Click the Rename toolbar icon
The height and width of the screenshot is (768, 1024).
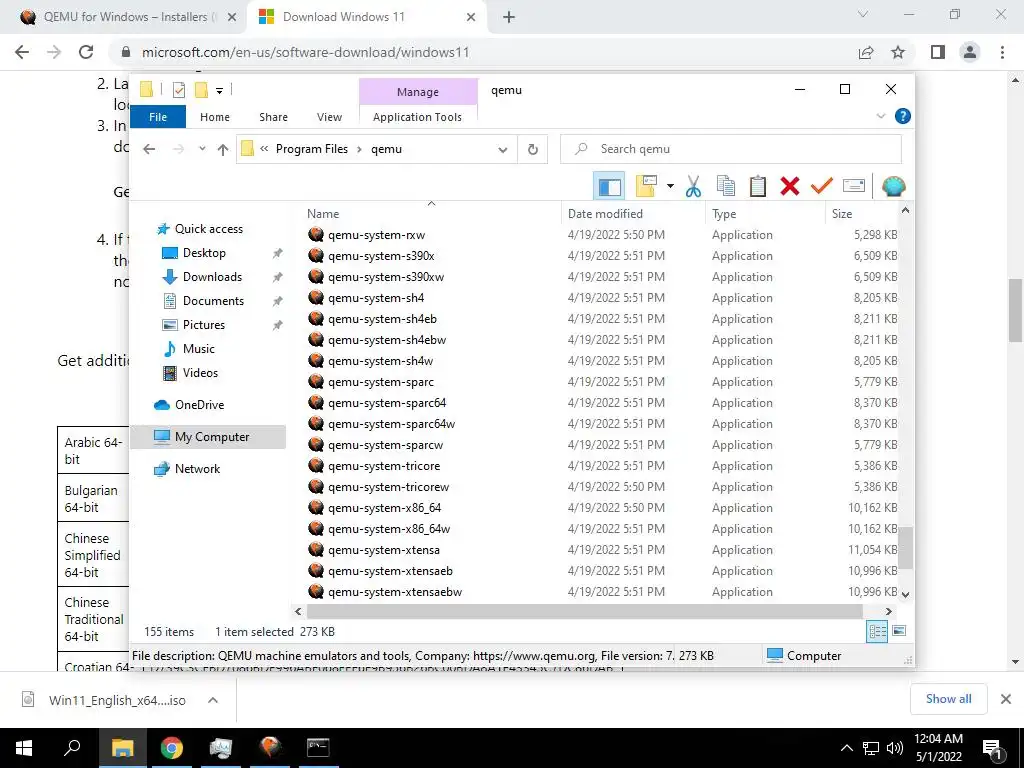point(854,187)
